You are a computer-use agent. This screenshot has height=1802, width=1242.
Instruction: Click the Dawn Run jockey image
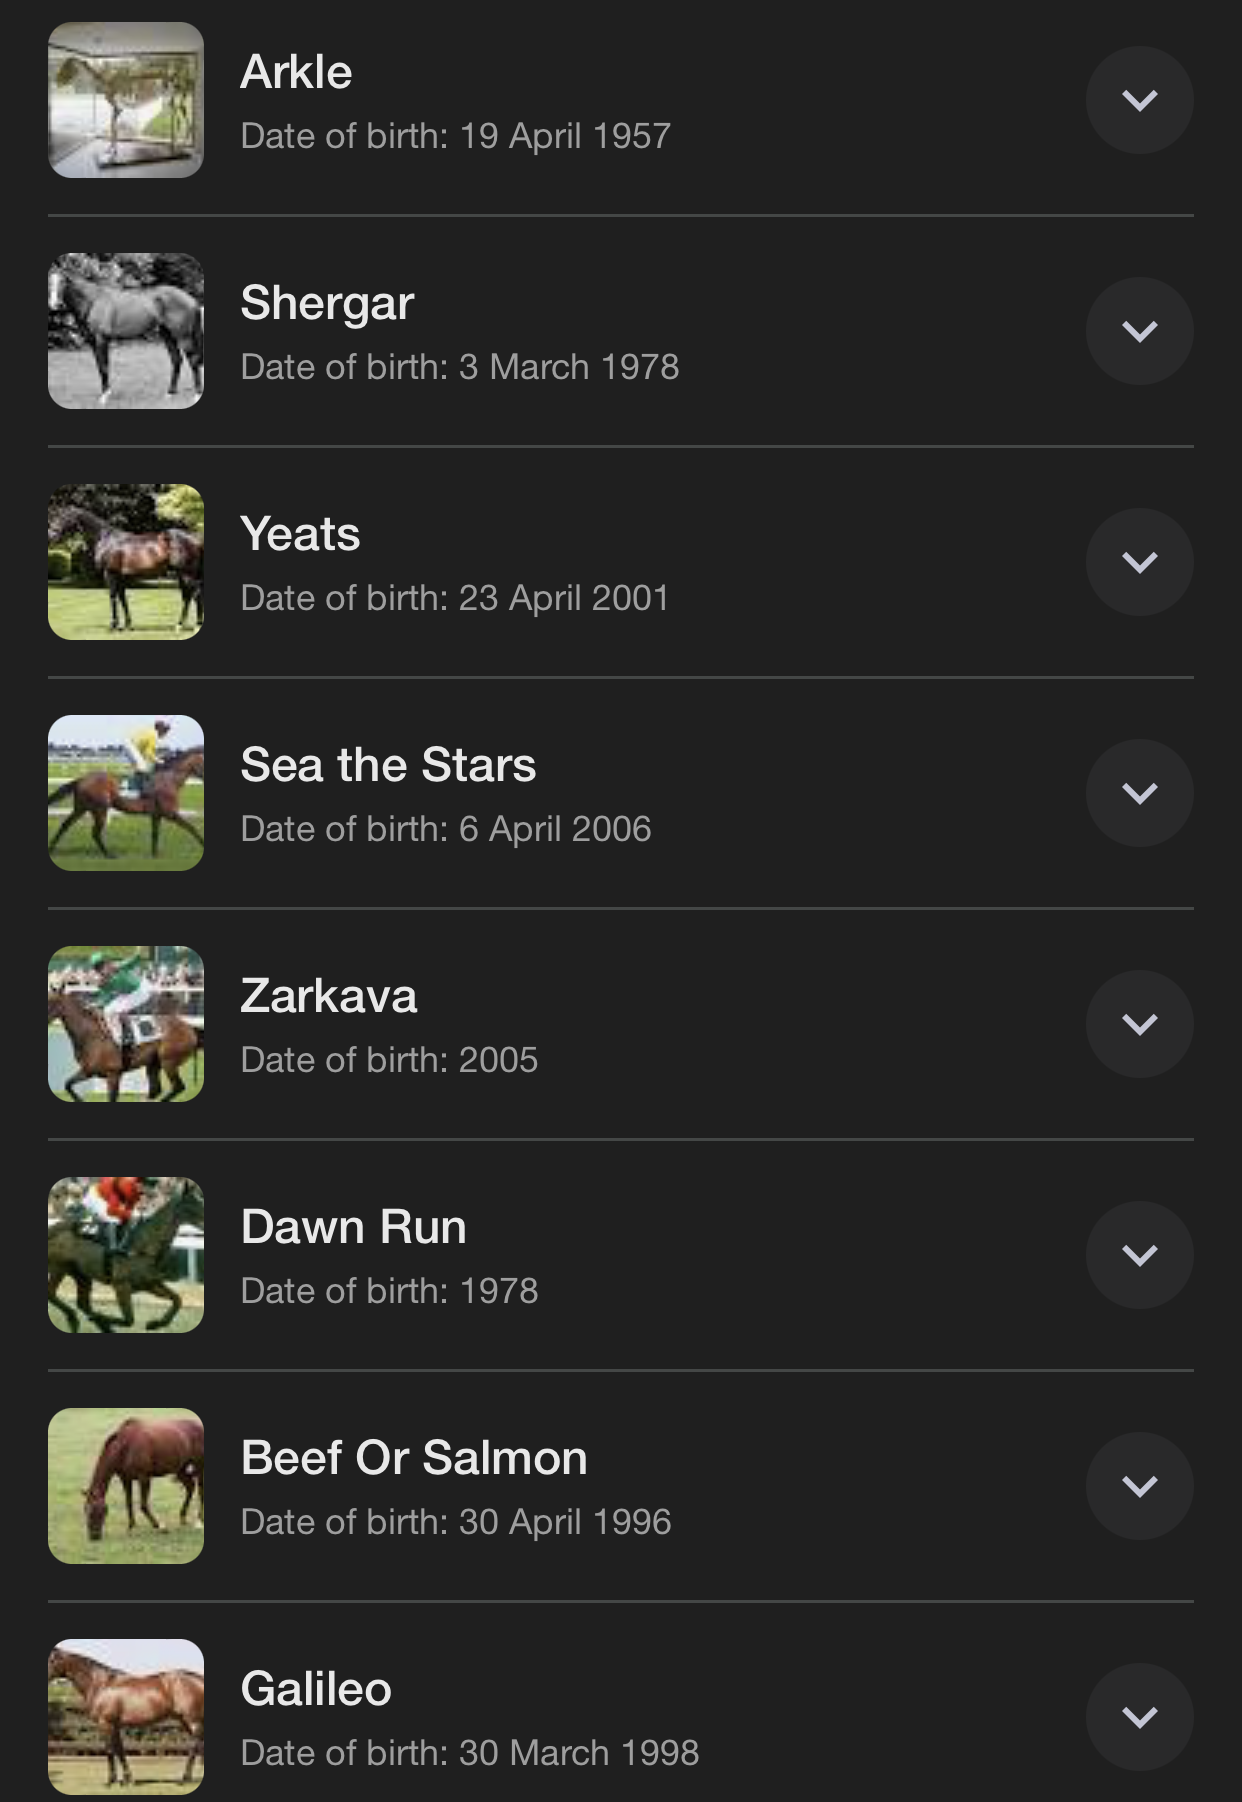click(126, 1255)
